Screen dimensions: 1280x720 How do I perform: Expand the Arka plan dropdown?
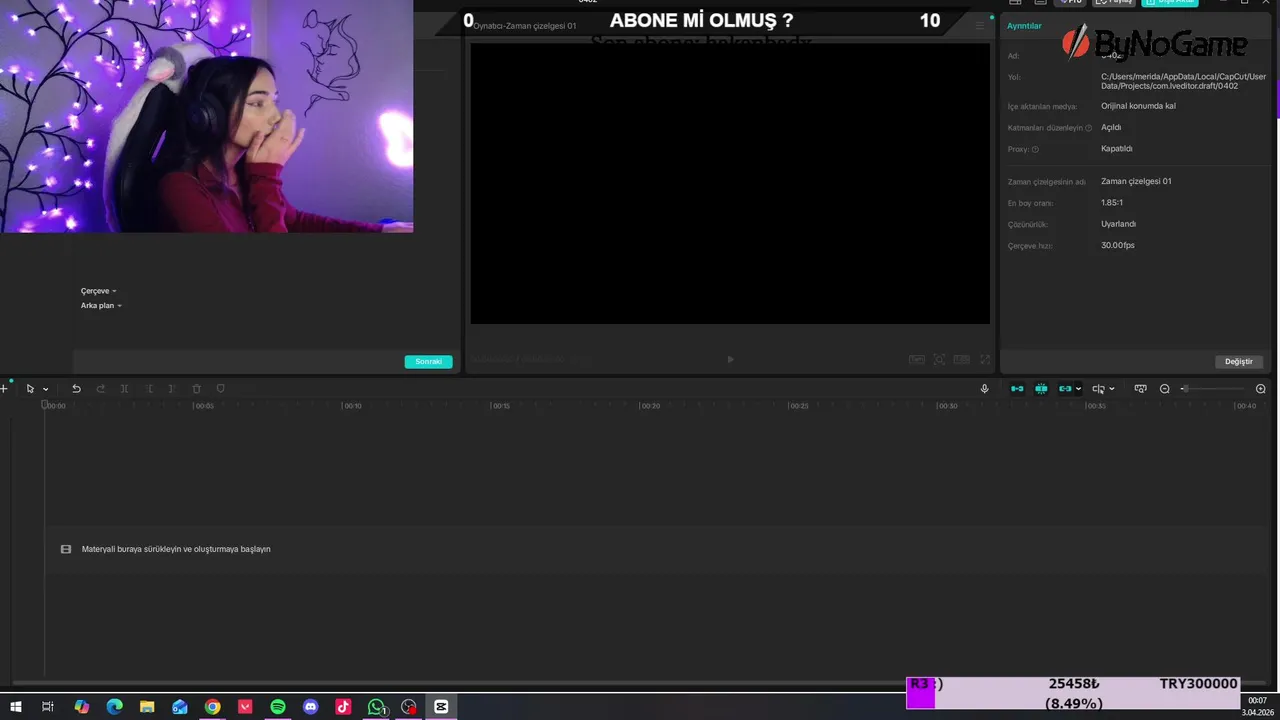pyautogui.click(x=101, y=306)
